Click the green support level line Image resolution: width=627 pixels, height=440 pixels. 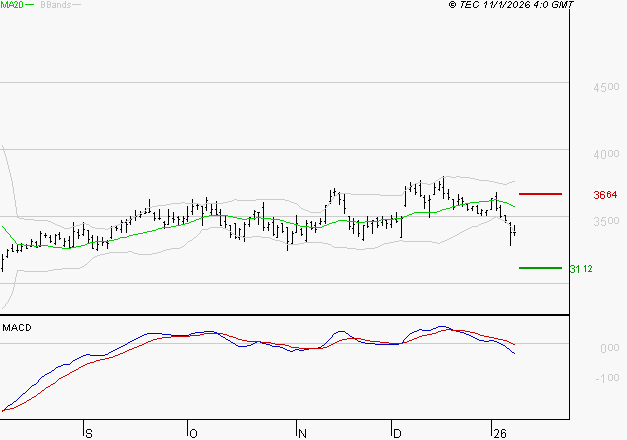(540, 268)
